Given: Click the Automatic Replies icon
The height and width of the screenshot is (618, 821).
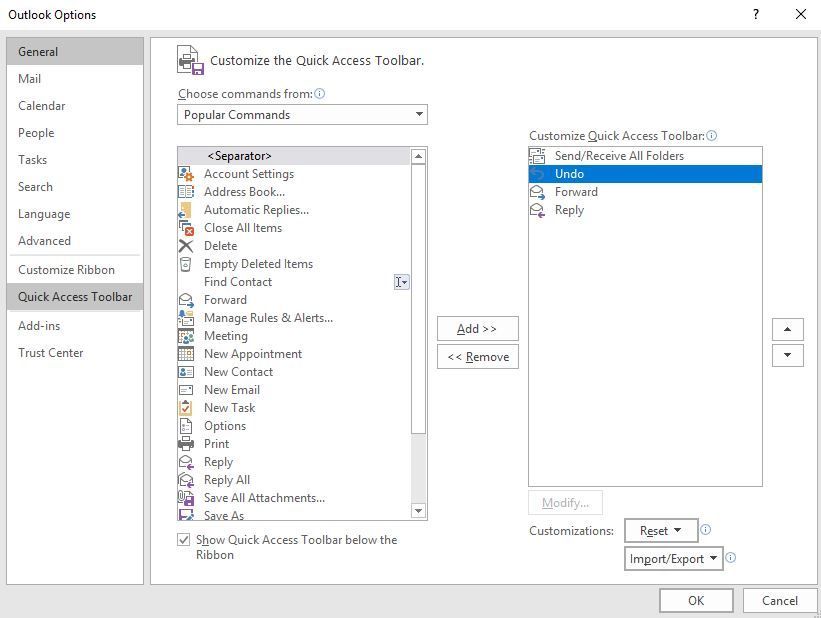Looking at the screenshot, I should [x=185, y=210].
